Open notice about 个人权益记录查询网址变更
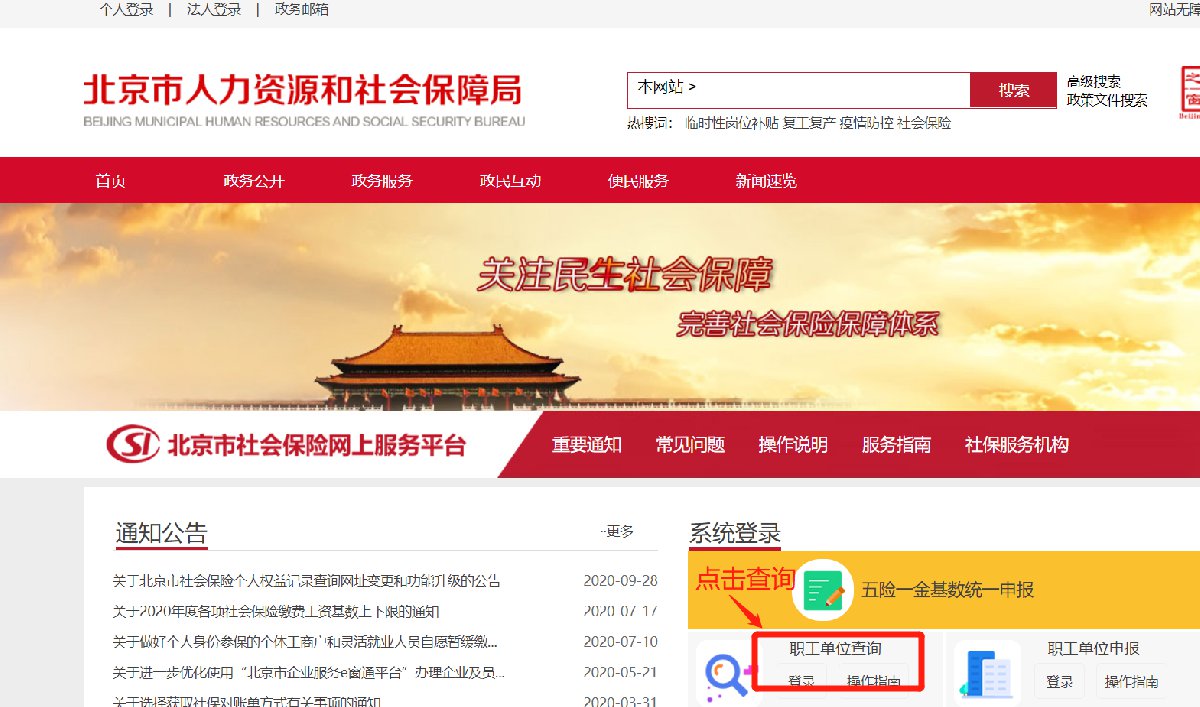 (x=306, y=581)
